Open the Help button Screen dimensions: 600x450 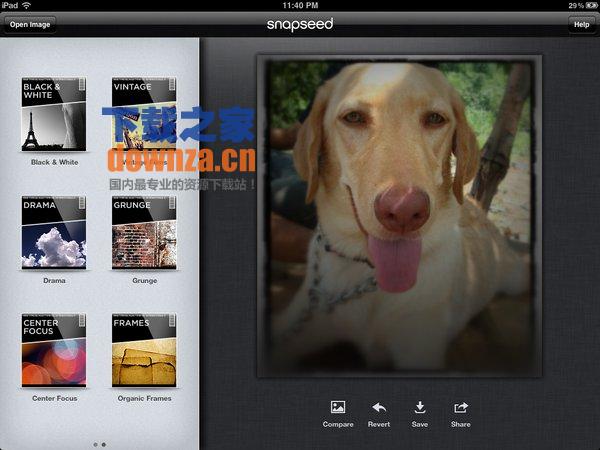click(x=582, y=24)
